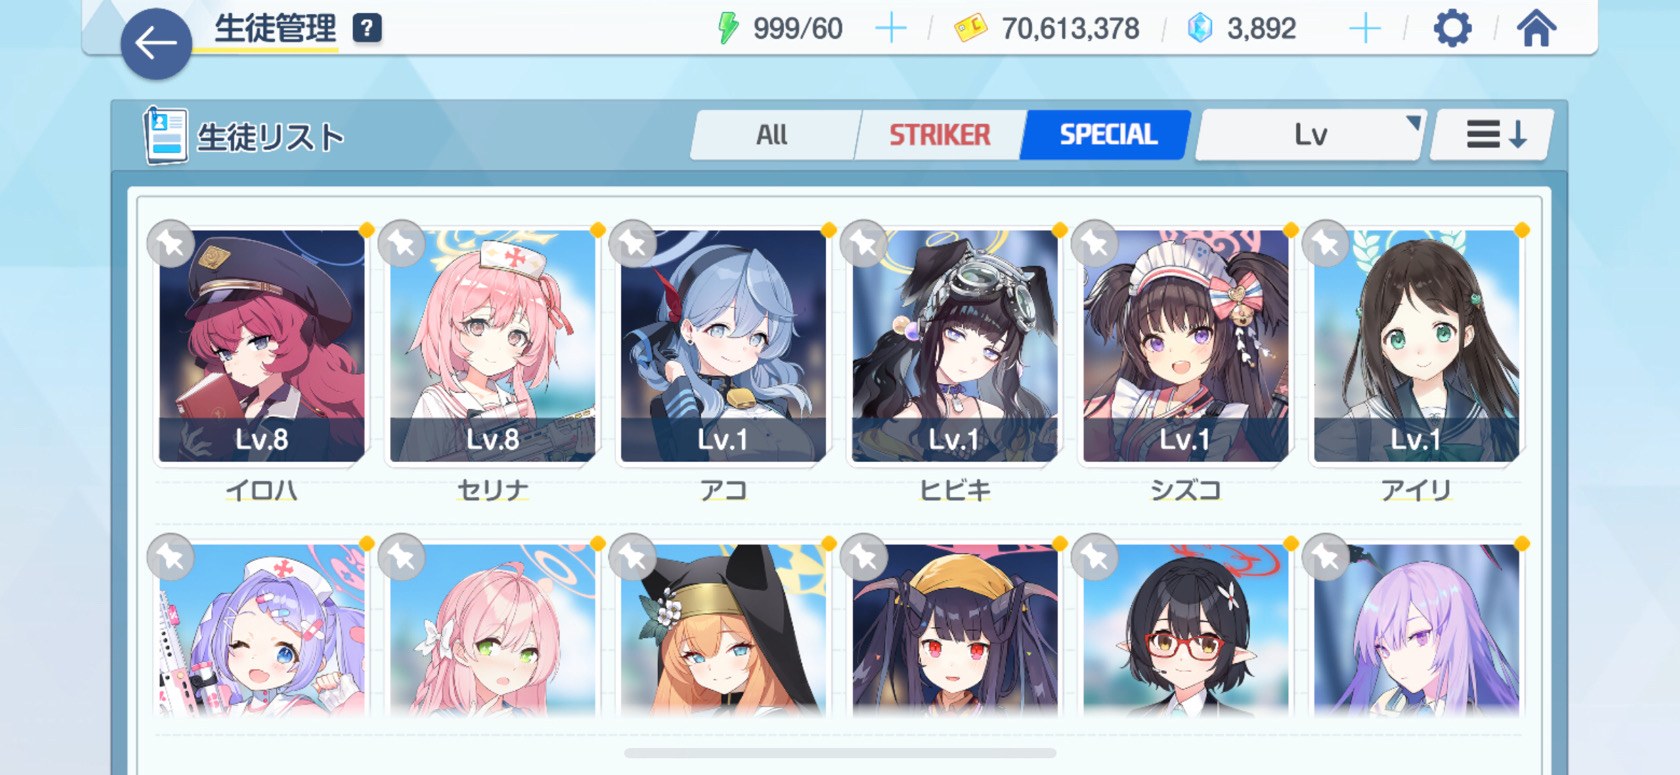Select the SPECIAL tab
The height and width of the screenshot is (775, 1680).
[x=1108, y=134]
